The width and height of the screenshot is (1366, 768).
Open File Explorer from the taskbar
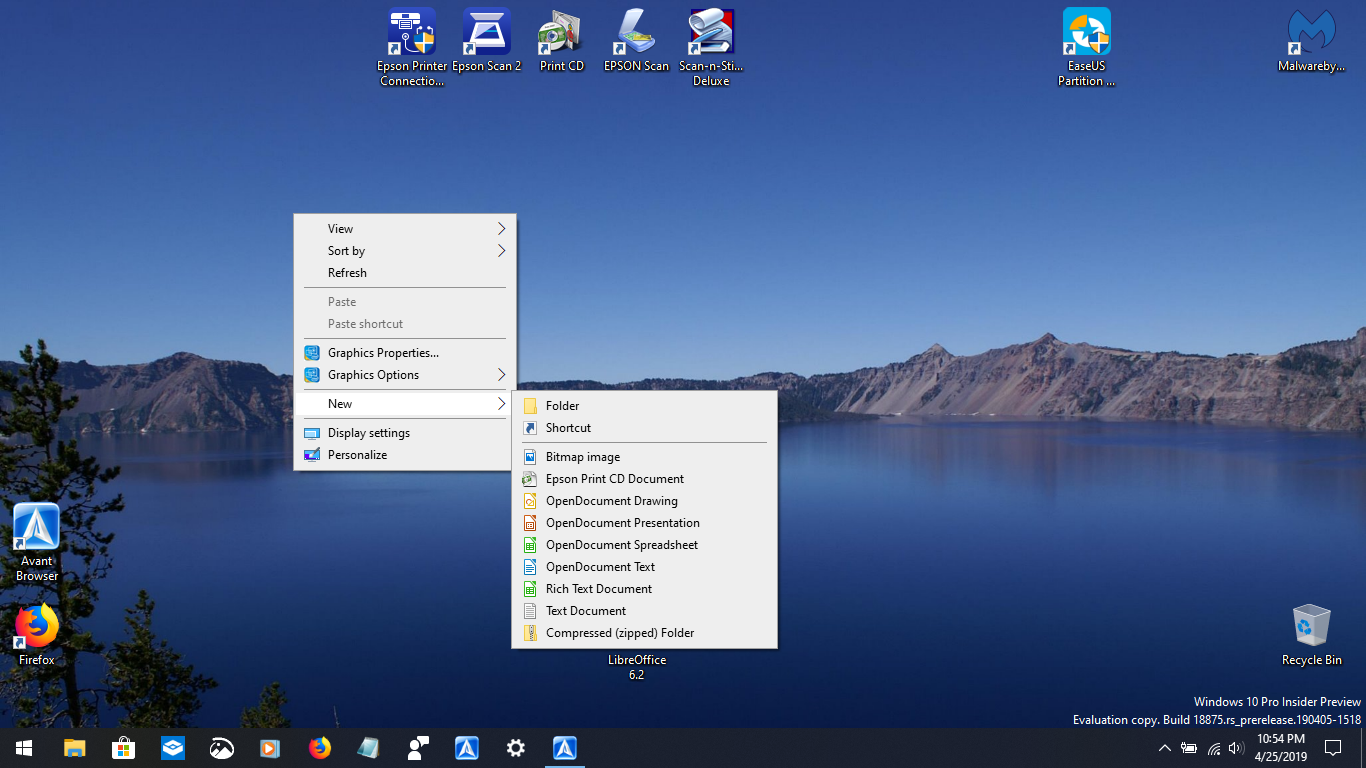point(74,748)
